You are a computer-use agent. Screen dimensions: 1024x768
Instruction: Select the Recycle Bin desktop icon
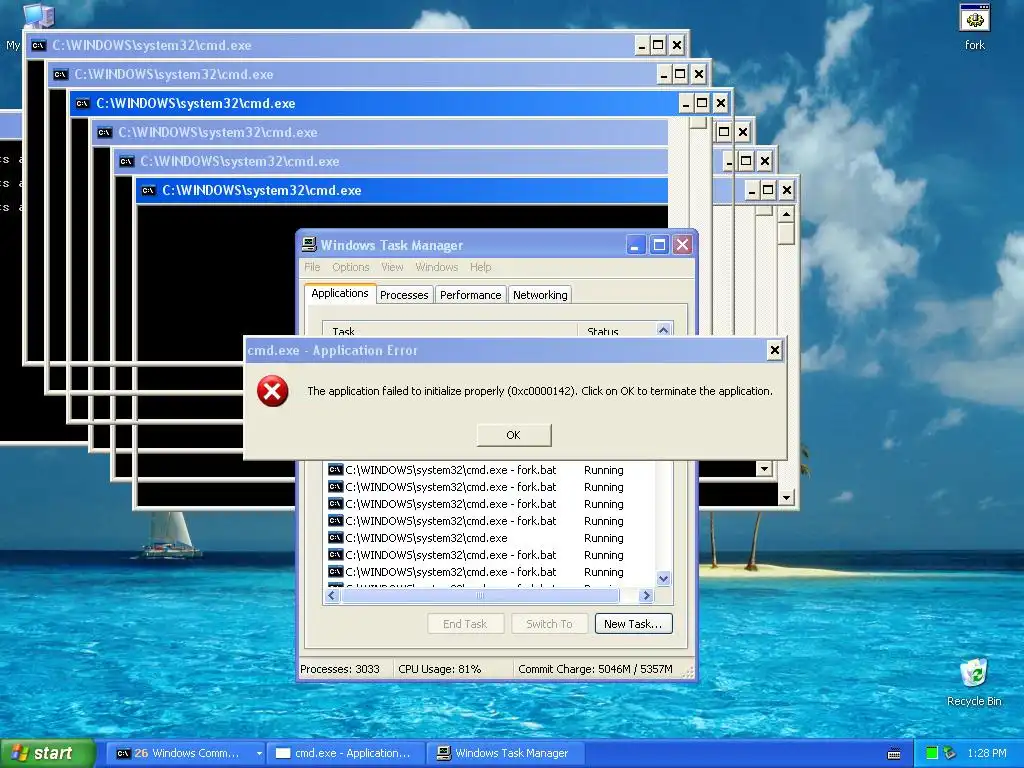(x=974, y=682)
